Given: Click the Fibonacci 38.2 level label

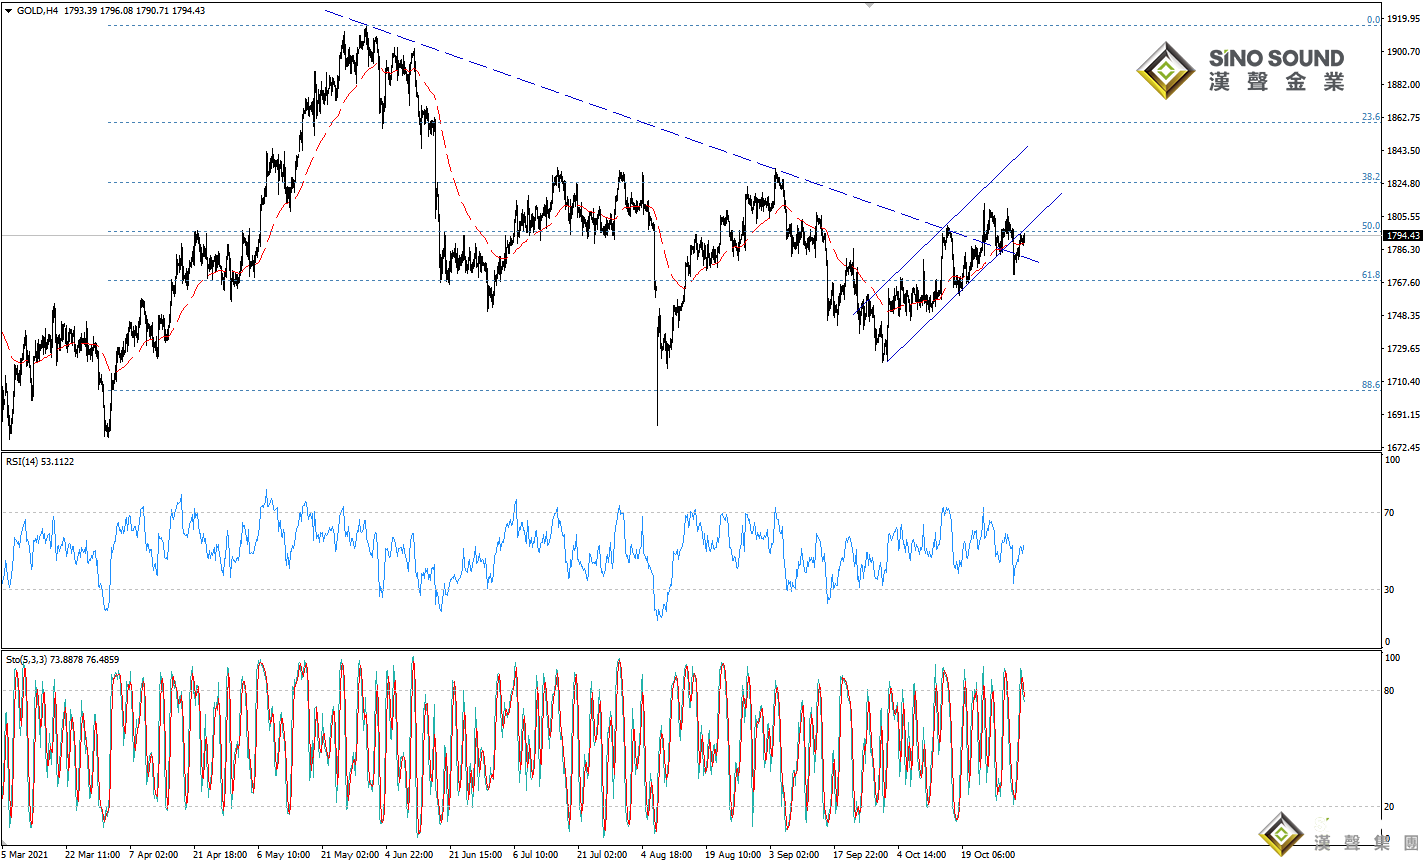Looking at the screenshot, I should [x=1371, y=177].
